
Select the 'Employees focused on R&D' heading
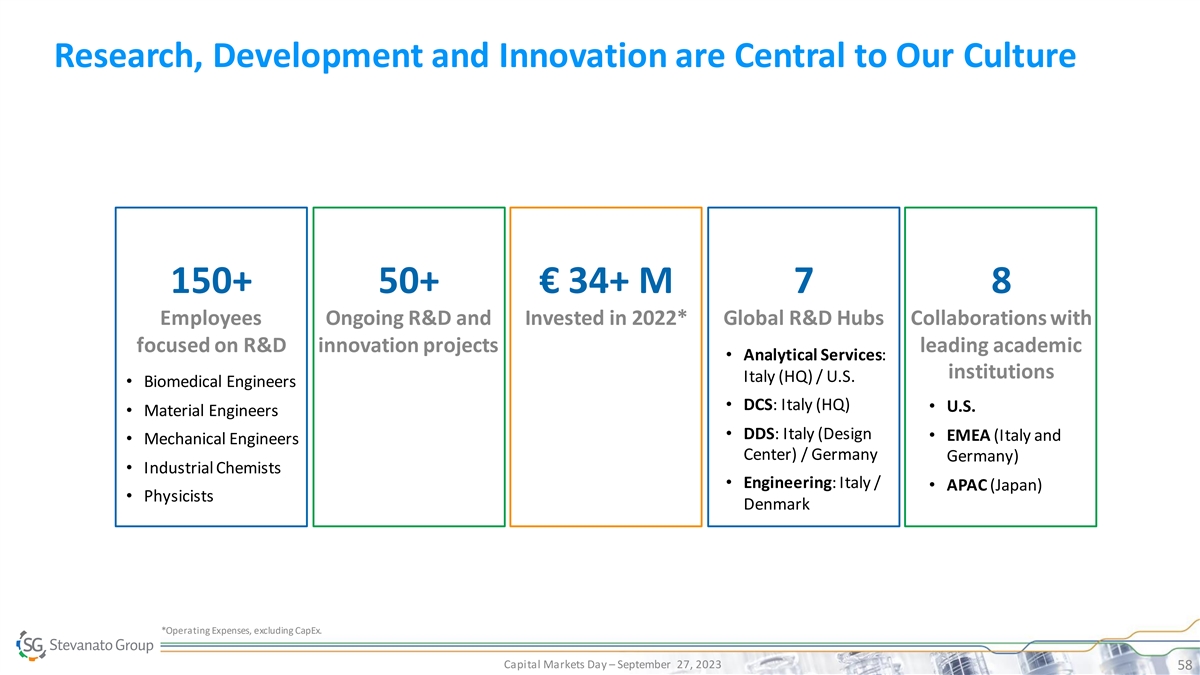(x=211, y=332)
